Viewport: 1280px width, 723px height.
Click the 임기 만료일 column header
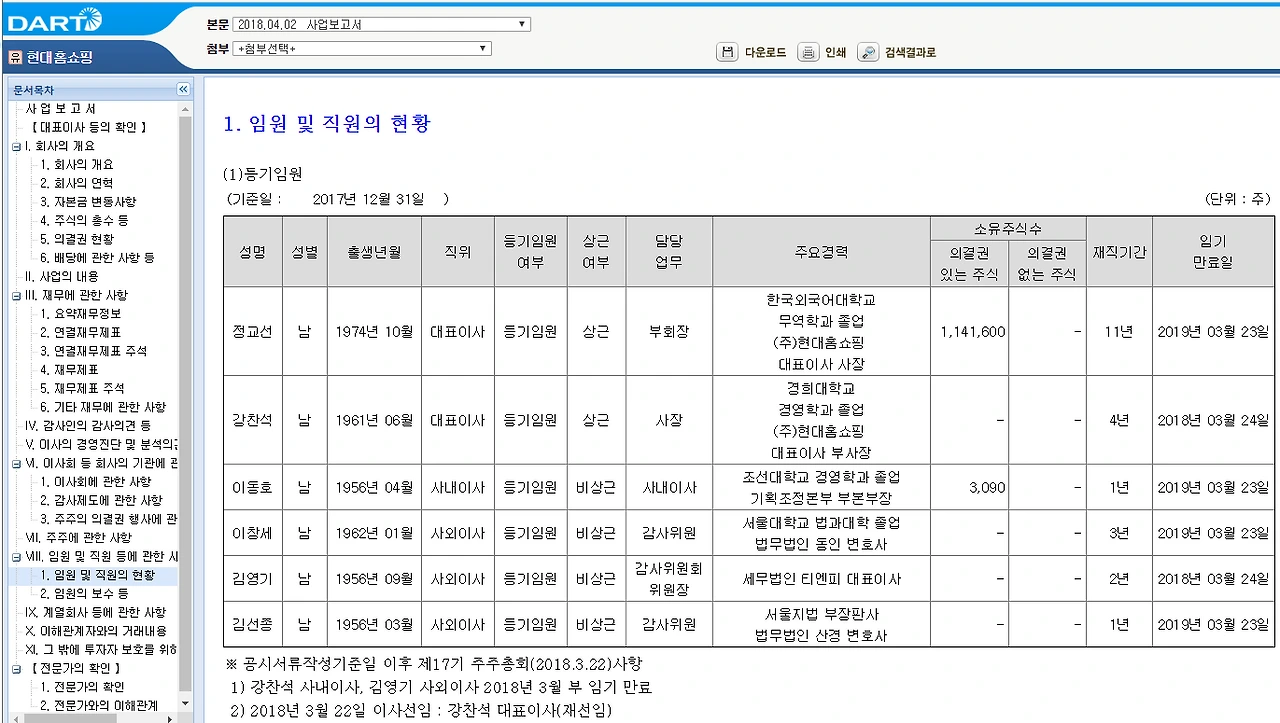point(1212,252)
